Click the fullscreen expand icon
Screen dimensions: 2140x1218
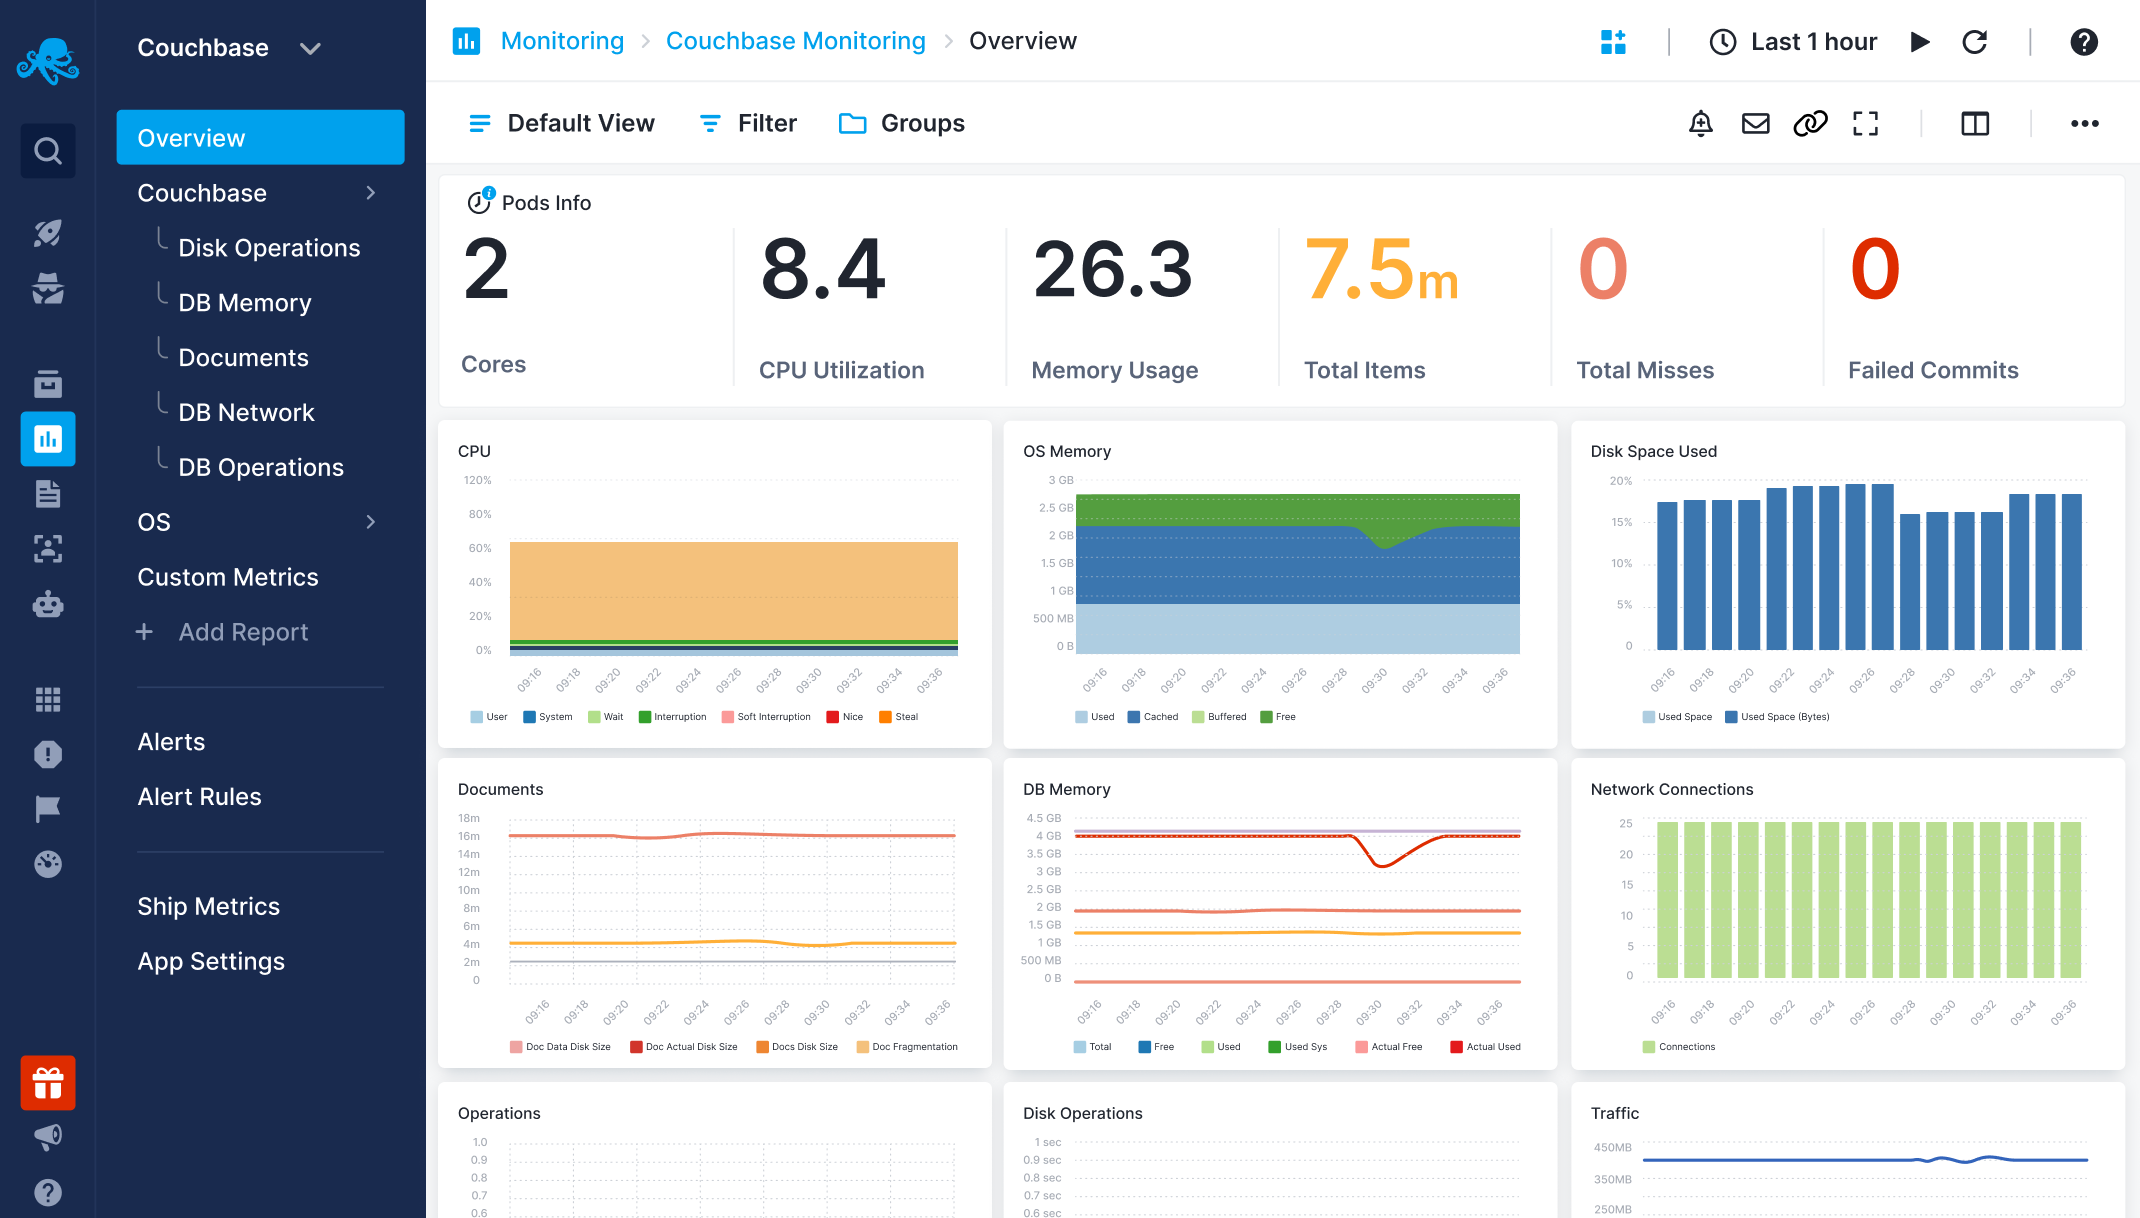[1865, 123]
